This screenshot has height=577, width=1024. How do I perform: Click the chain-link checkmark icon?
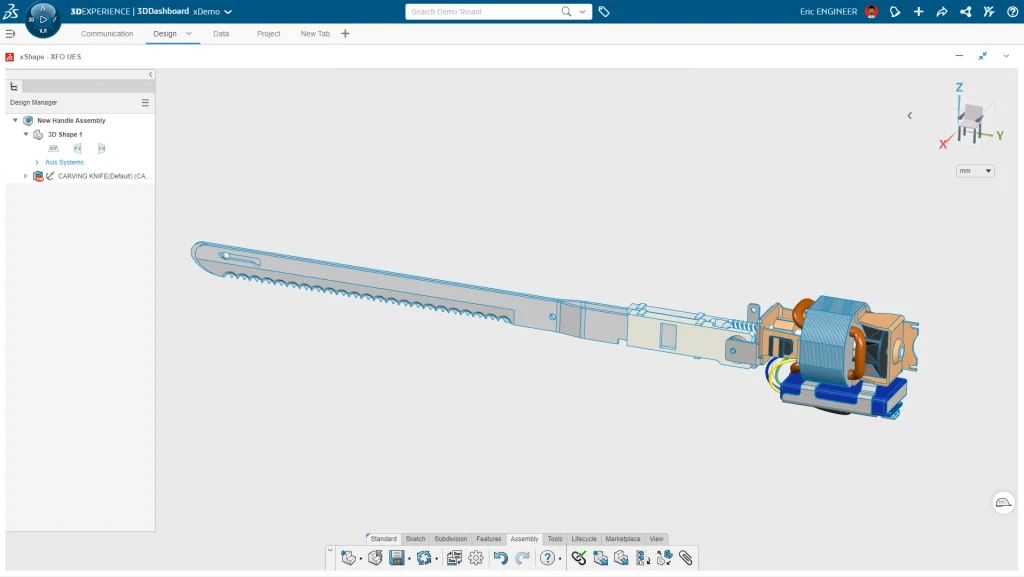pos(579,558)
